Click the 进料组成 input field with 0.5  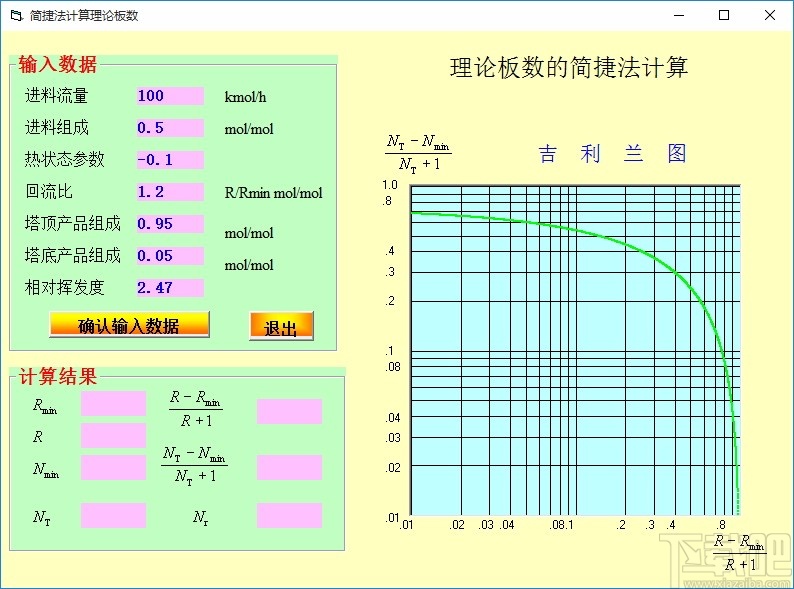170,128
